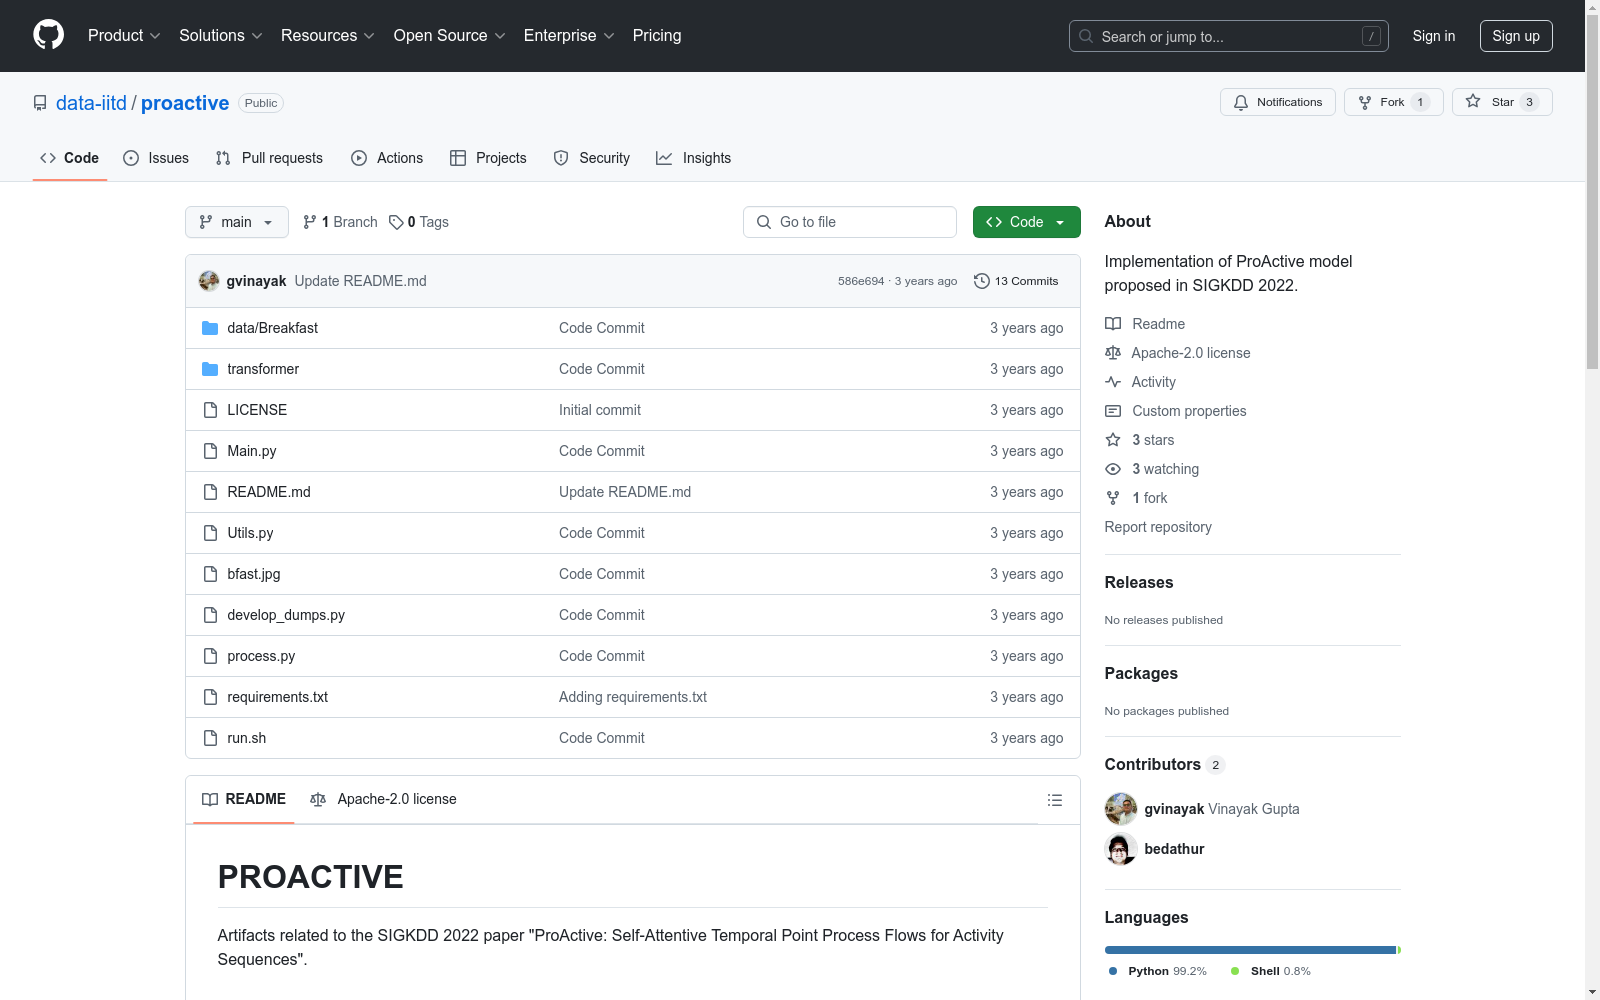1600x1000 pixels.
Task: Click the green Shell language dot
Action: pos(1235,971)
